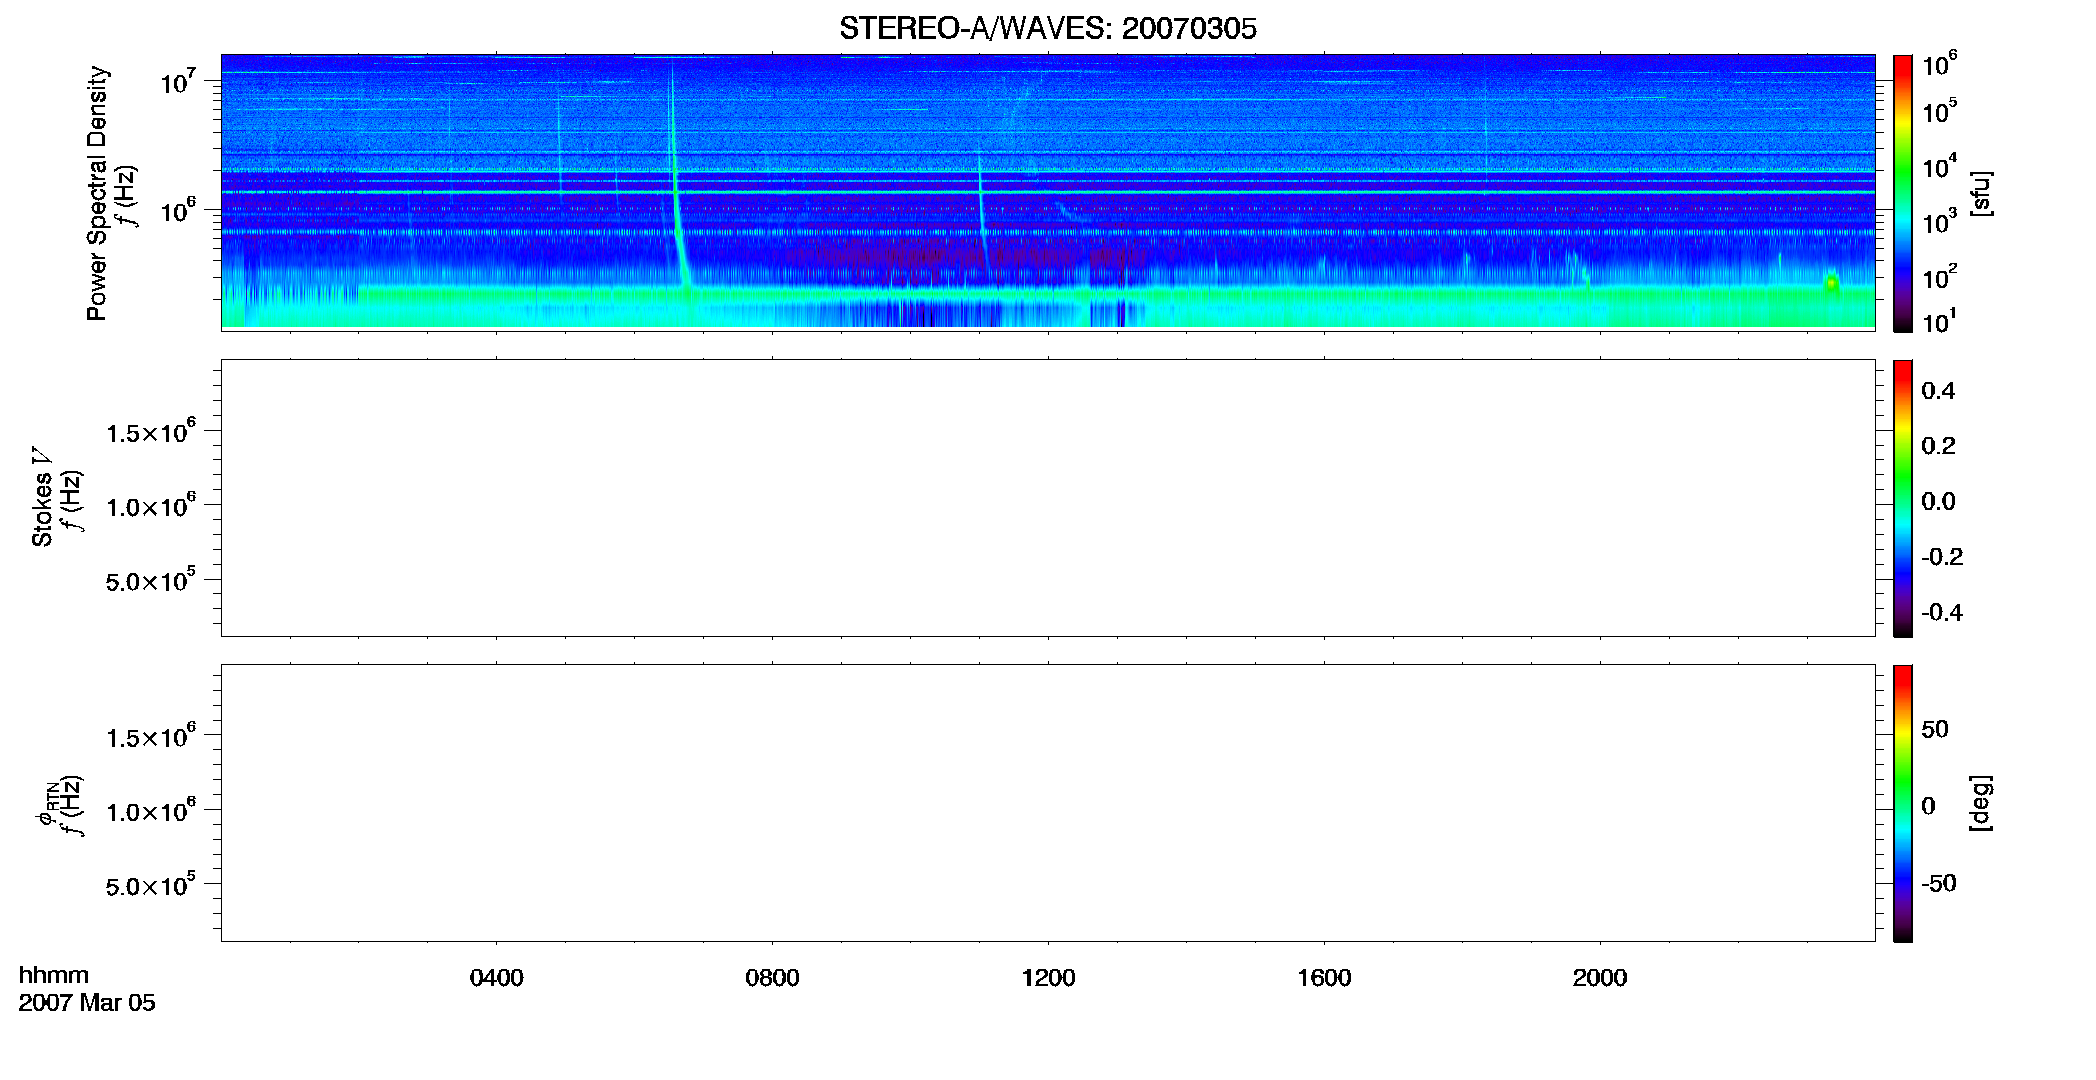2096x1080 pixels.
Task: Click the radio burst streak near 1100
Action: [982, 205]
